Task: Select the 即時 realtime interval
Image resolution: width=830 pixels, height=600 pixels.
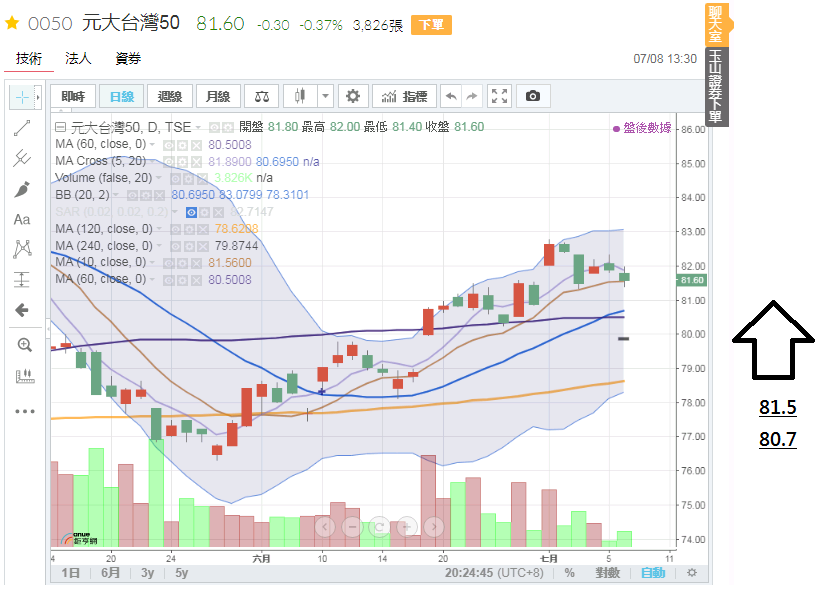Action: pos(73,96)
